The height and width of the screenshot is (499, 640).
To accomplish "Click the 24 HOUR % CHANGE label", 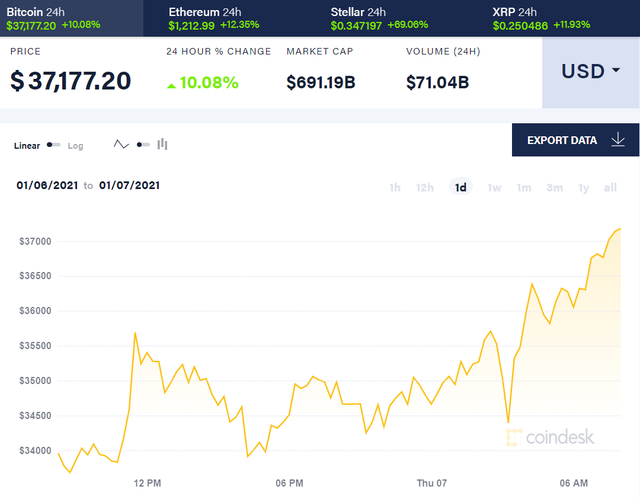I will coord(218,51).
